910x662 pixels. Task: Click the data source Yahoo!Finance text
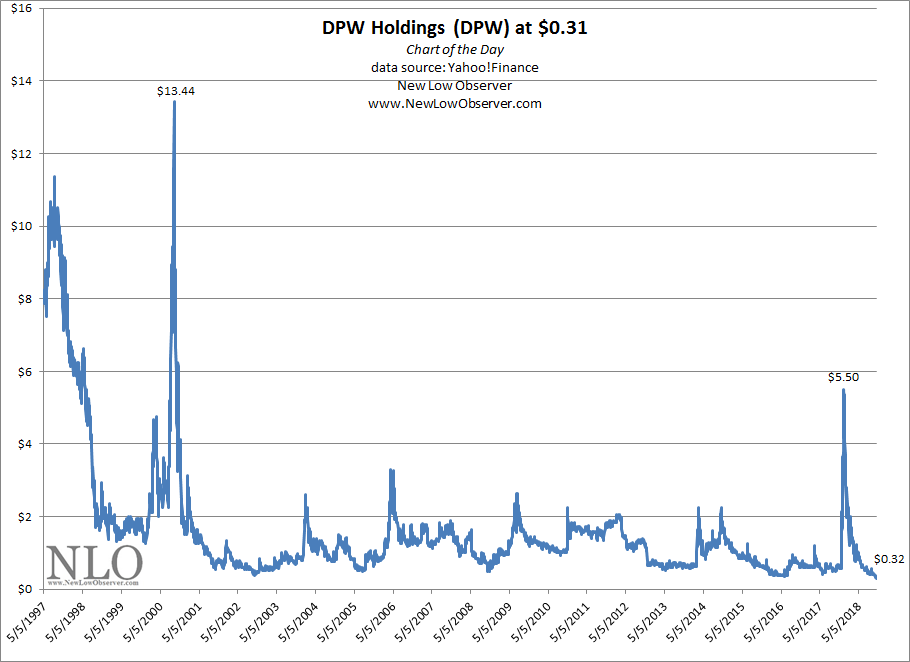click(455, 67)
